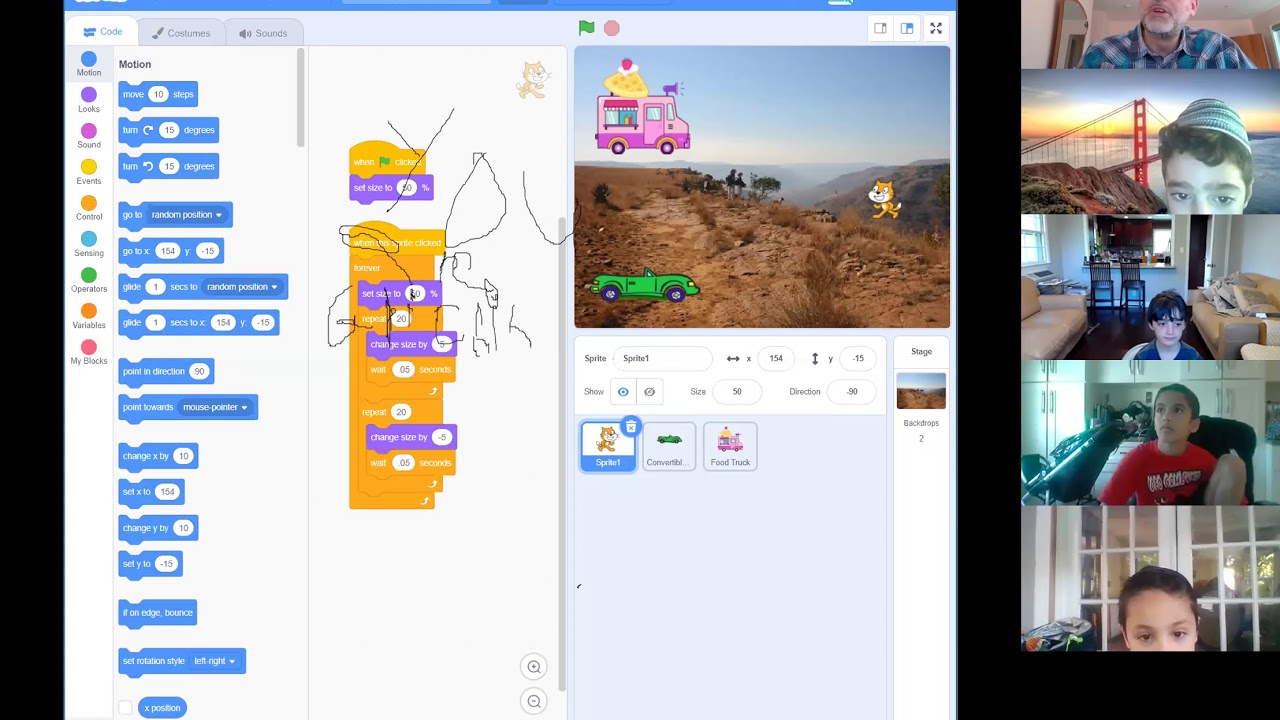
Task: Click the sprite Size input field
Action: coord(737,392)
